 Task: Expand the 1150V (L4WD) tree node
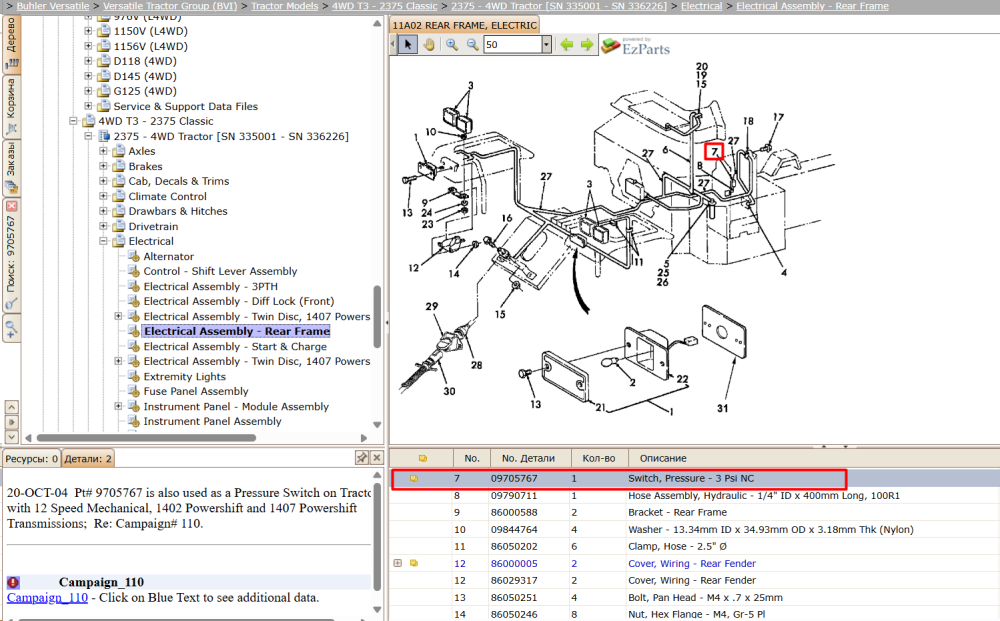pyautogui.click(x=88, y=31)
